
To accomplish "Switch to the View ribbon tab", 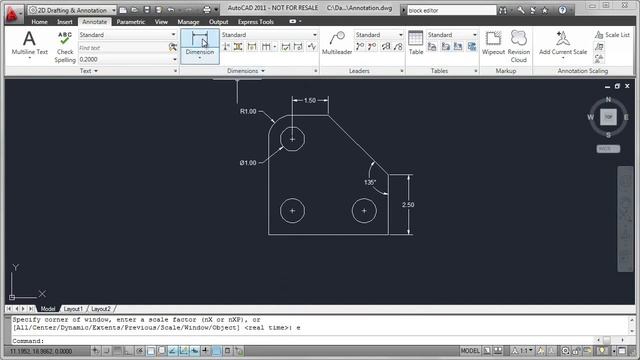I will [161, 22].
